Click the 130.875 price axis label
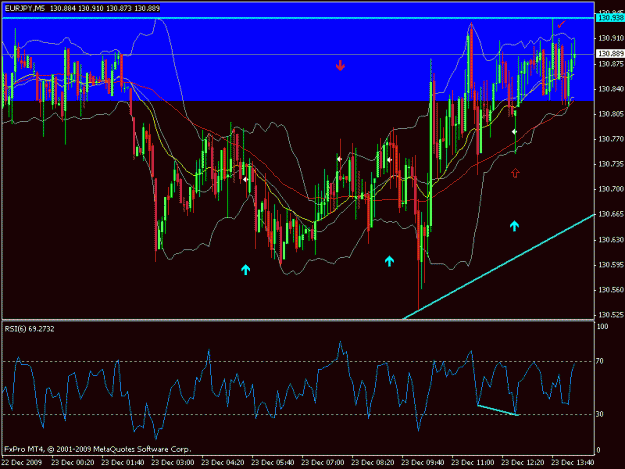This screenshot has height=469, width=625. (x=611, y=64)
